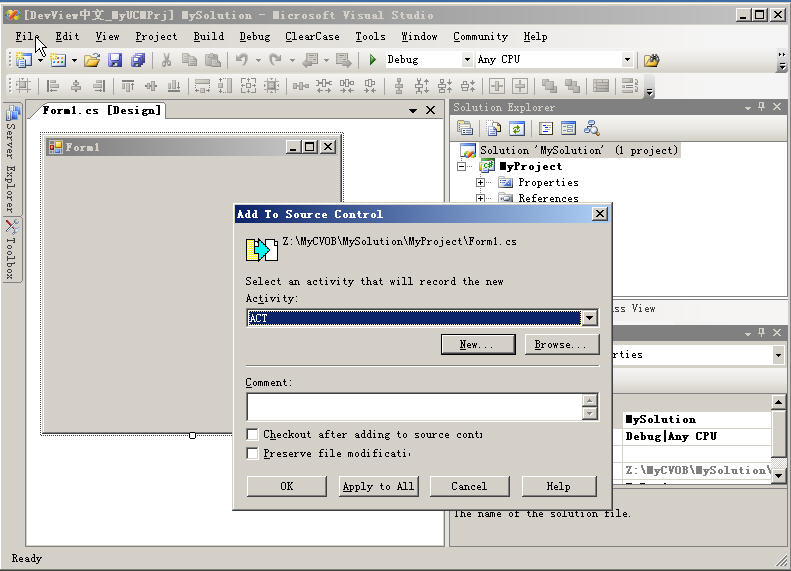Click the Properties icon in the Solution Explorer toolbar
This screenshot has height=571, width=791.
[465, 128]
